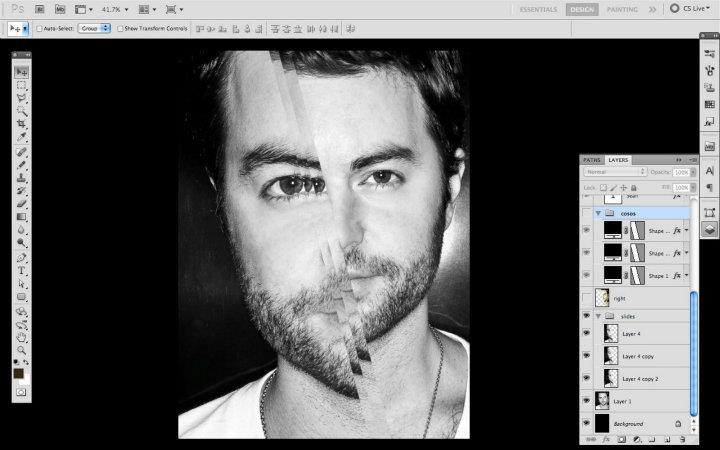720x450 pixels.
Task: Select the 3D Object Rotate tool
Action: click(x=21, y=312)
